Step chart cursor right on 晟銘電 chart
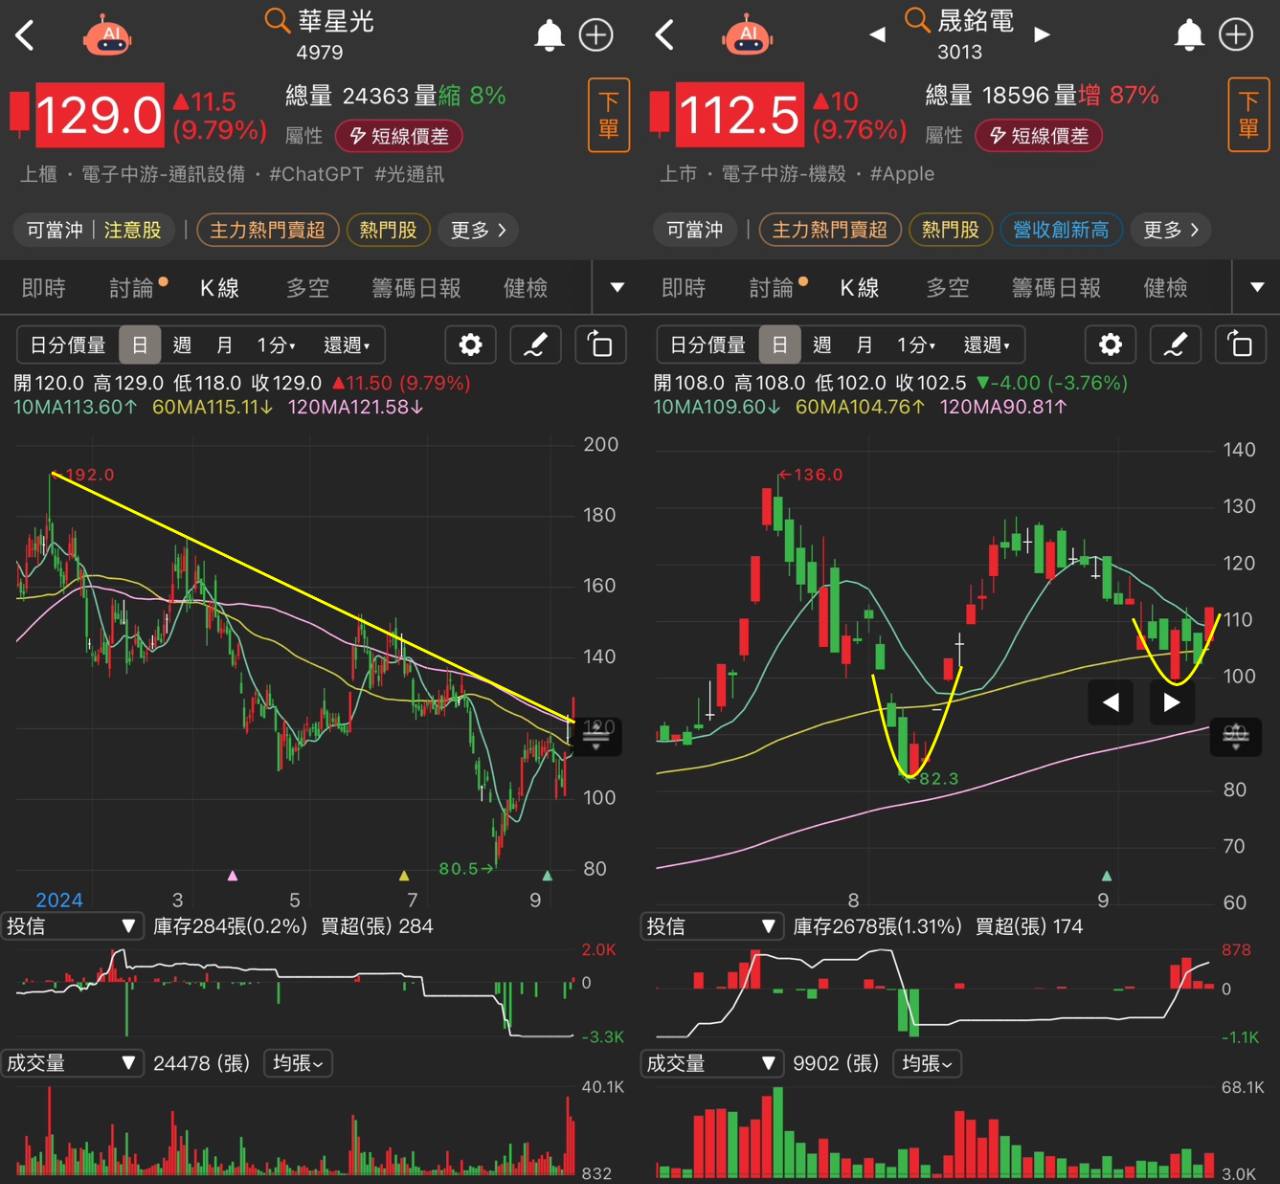This screenshot has height=1184, width=1280. click(1172, 702)
